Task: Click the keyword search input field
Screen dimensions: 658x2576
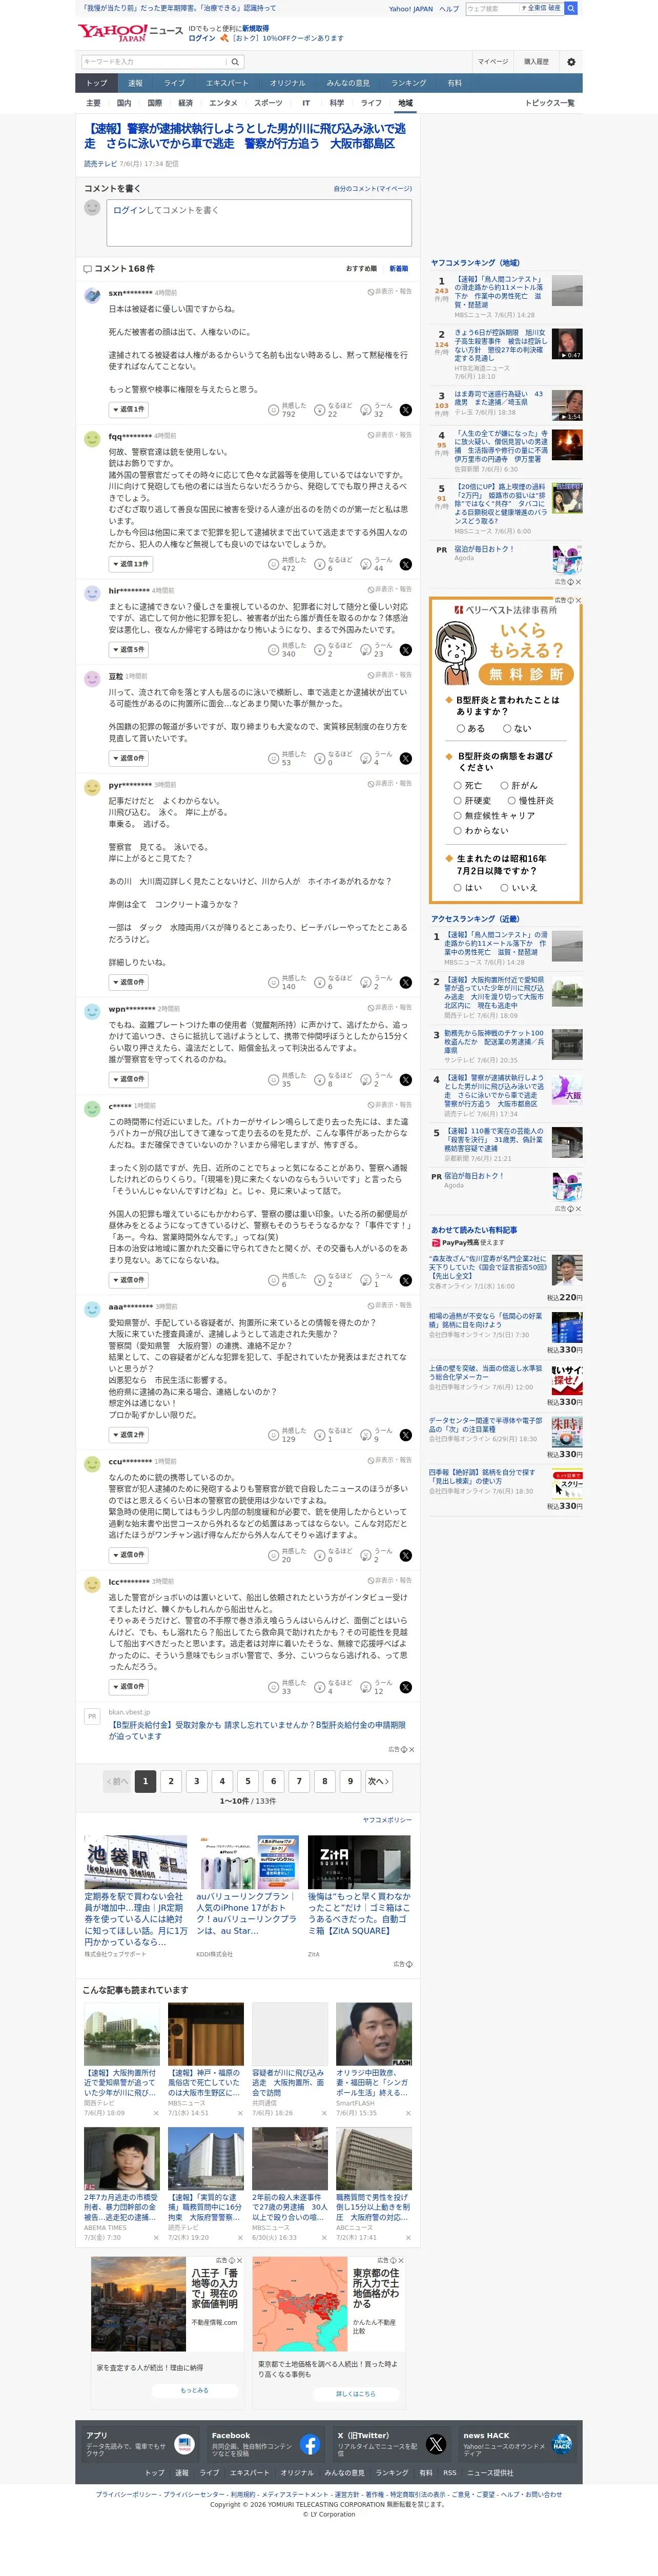Action: pyautogui.click(x=155, y=62)
